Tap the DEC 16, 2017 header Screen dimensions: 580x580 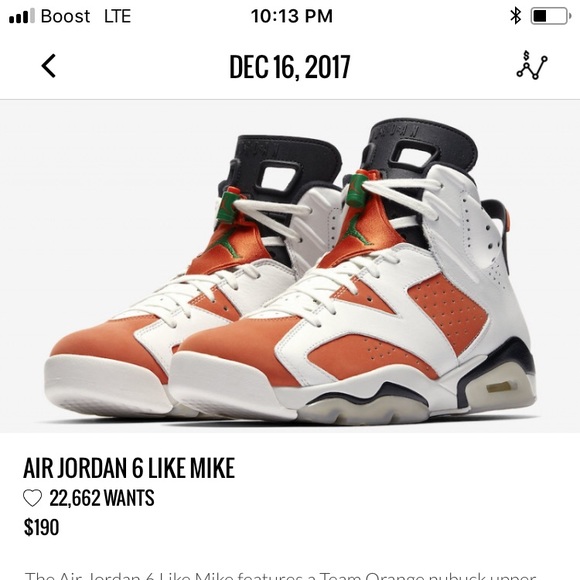pyautogui.click(x=290, y=67)
